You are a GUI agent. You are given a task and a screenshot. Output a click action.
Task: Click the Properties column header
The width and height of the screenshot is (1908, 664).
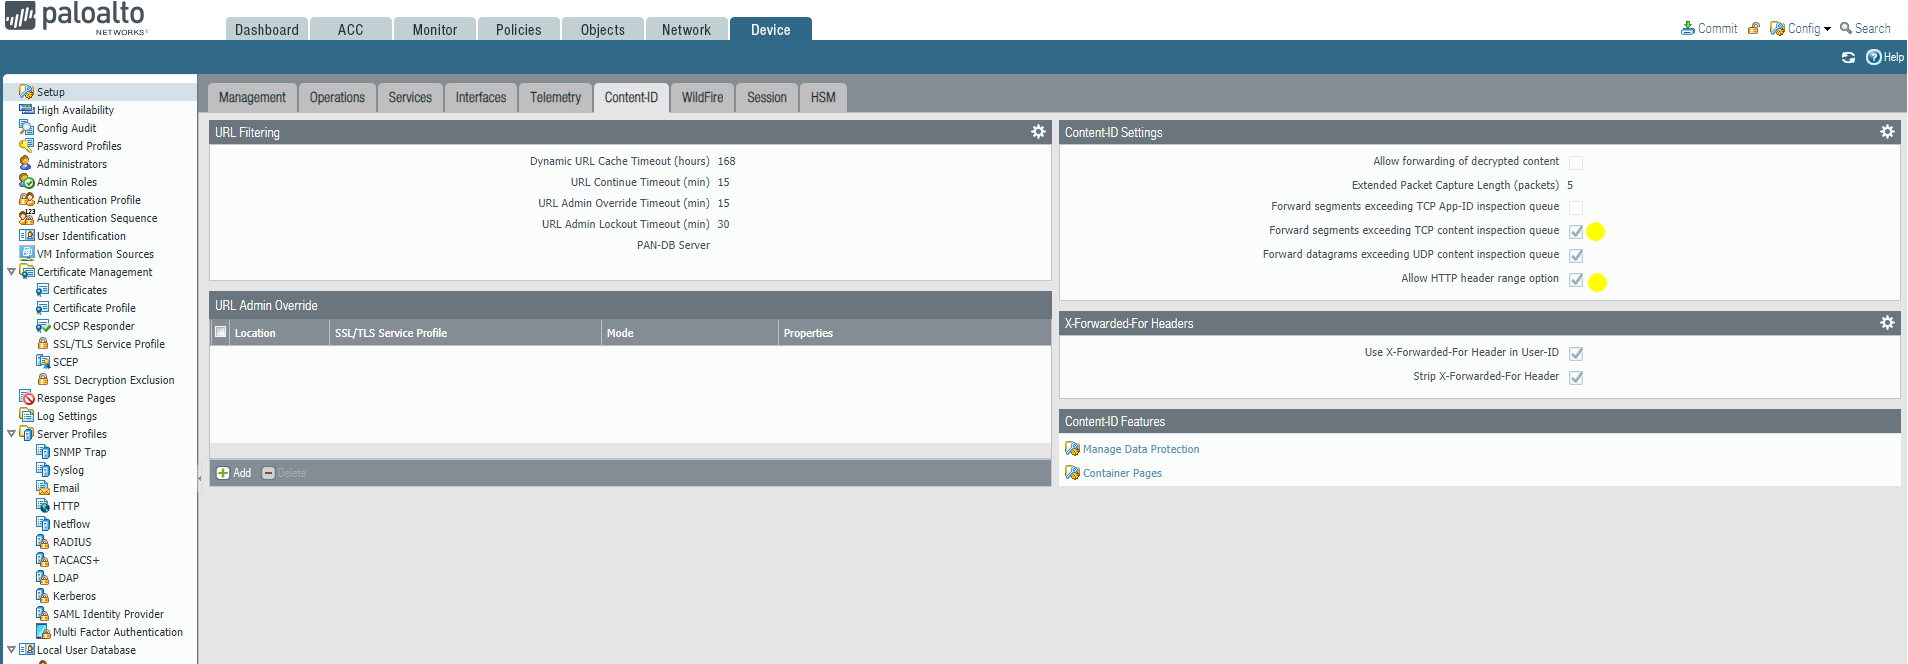[x=914, y=333]
